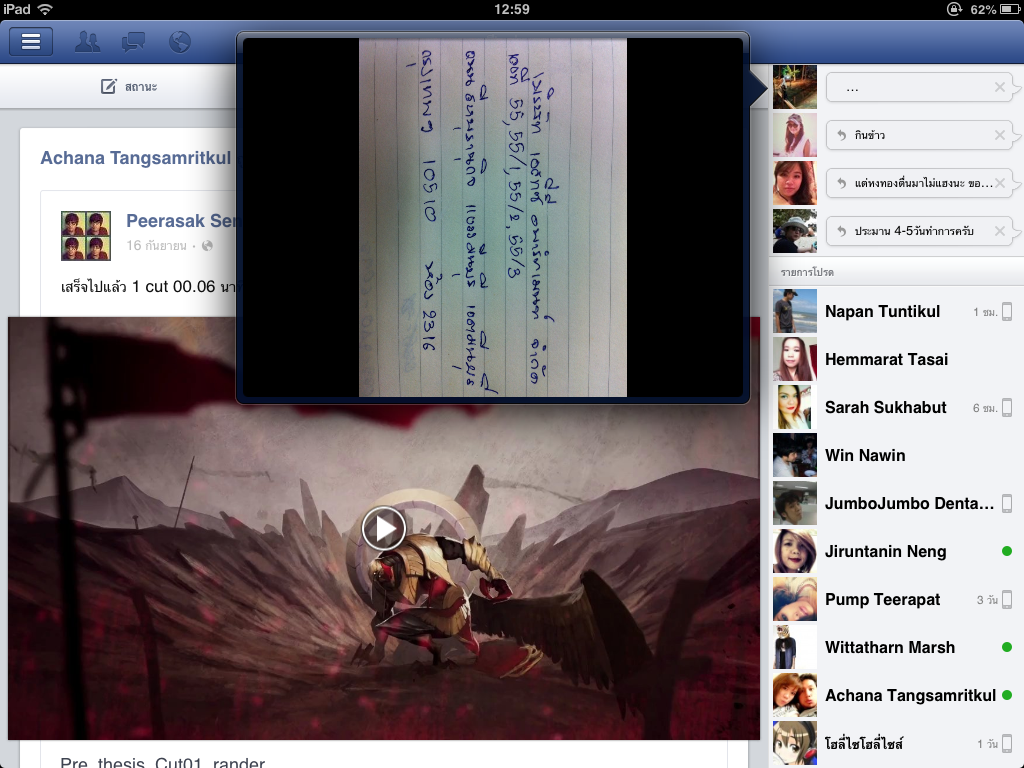The width and height of the screenshot is (1024, 768).
Task: Tap the 16 กันยายน post date
Action: point(157,246)
